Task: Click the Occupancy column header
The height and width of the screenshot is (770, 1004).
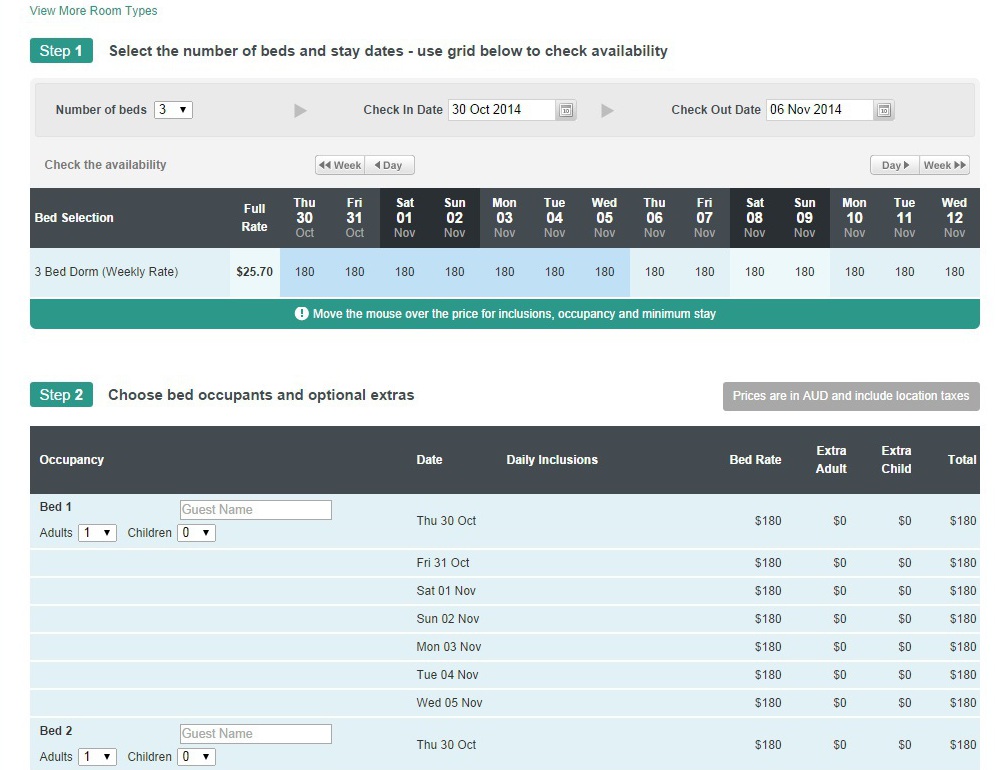Action: click(72, 460)
